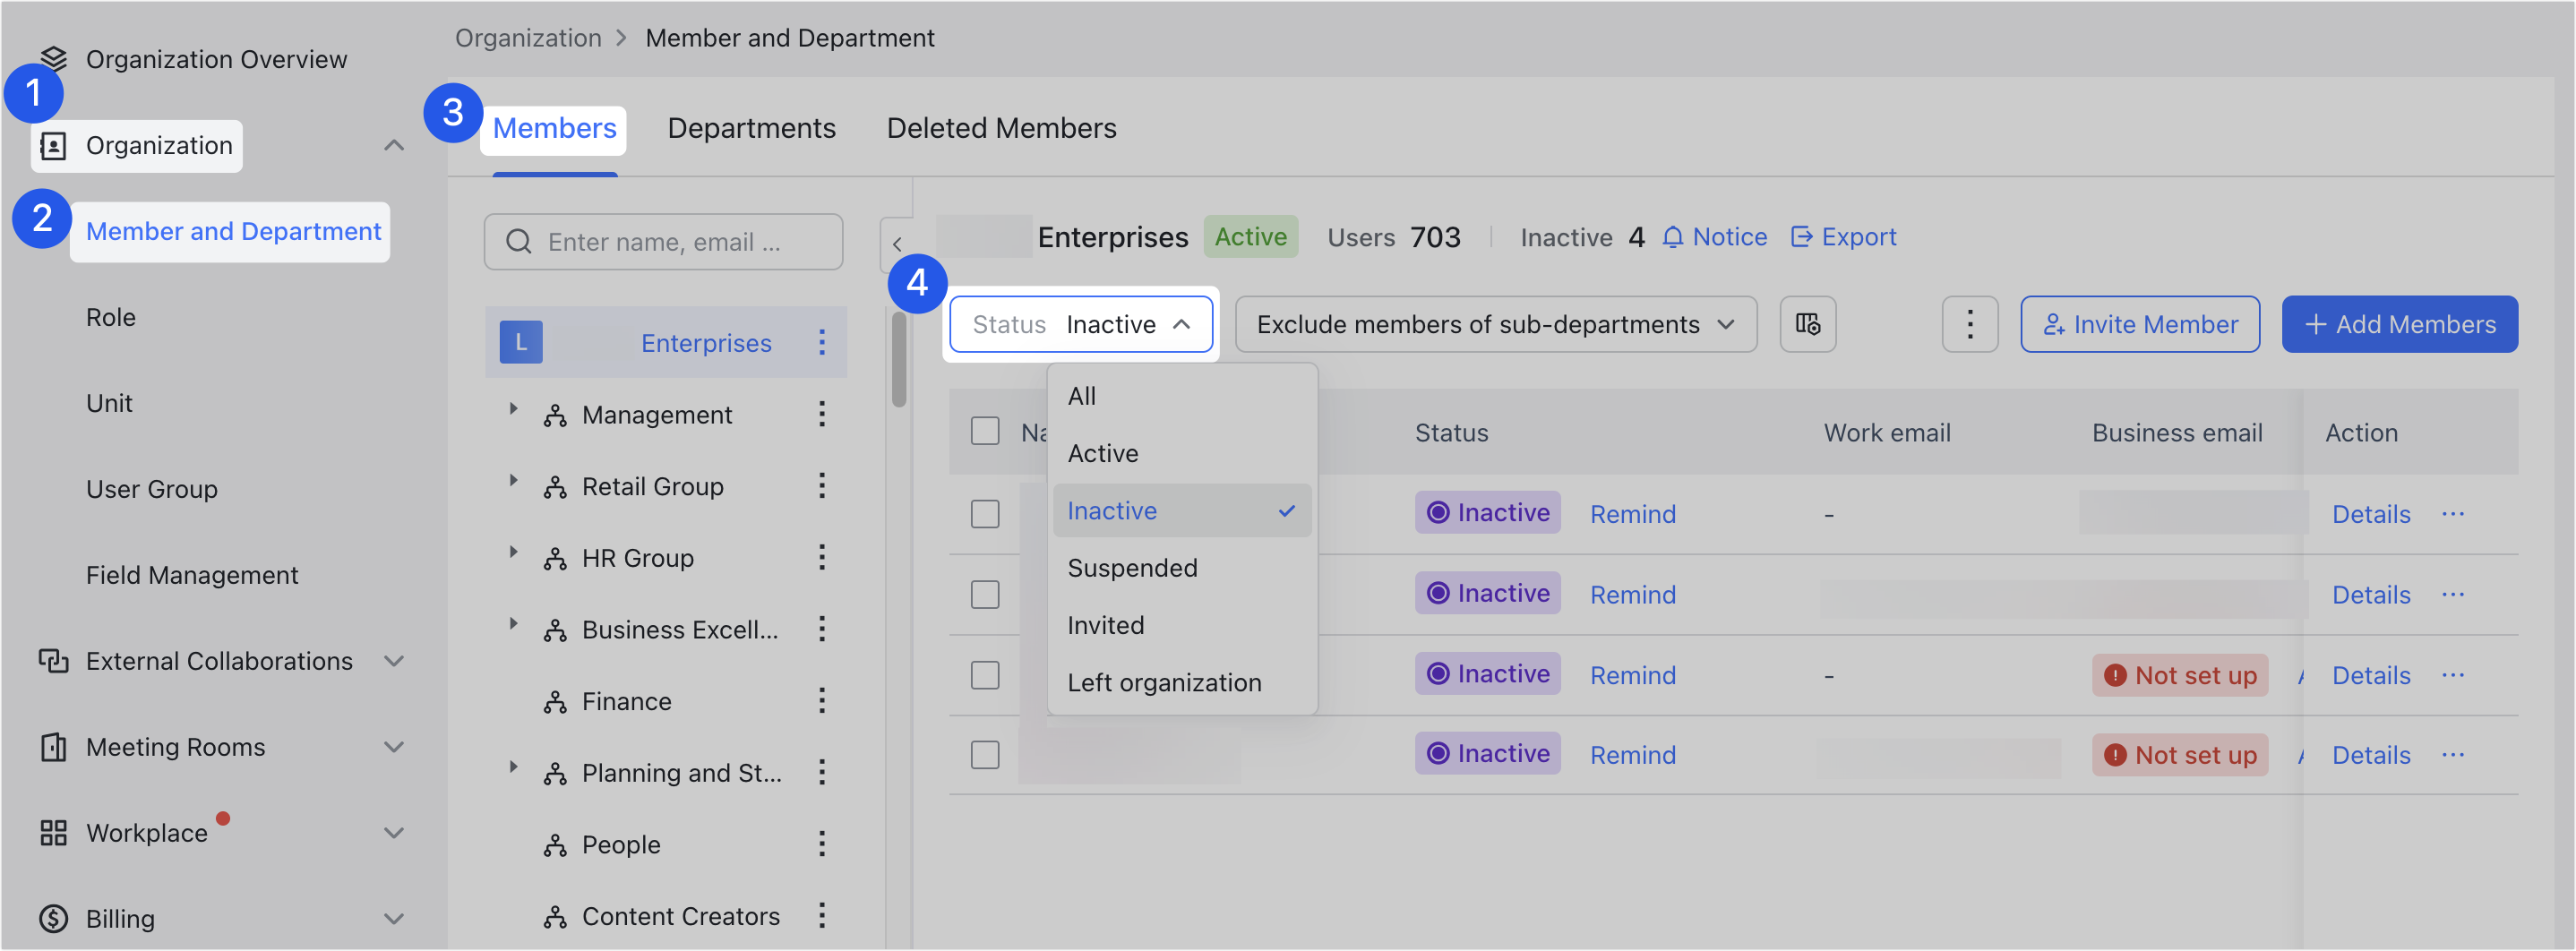2576x951 pixels.
Task: Click the Workplace grid icon
Action: pos(53,833)
